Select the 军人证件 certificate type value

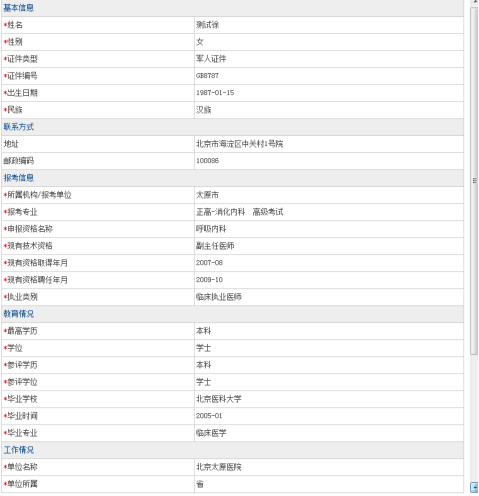click(x=211, y=59)
